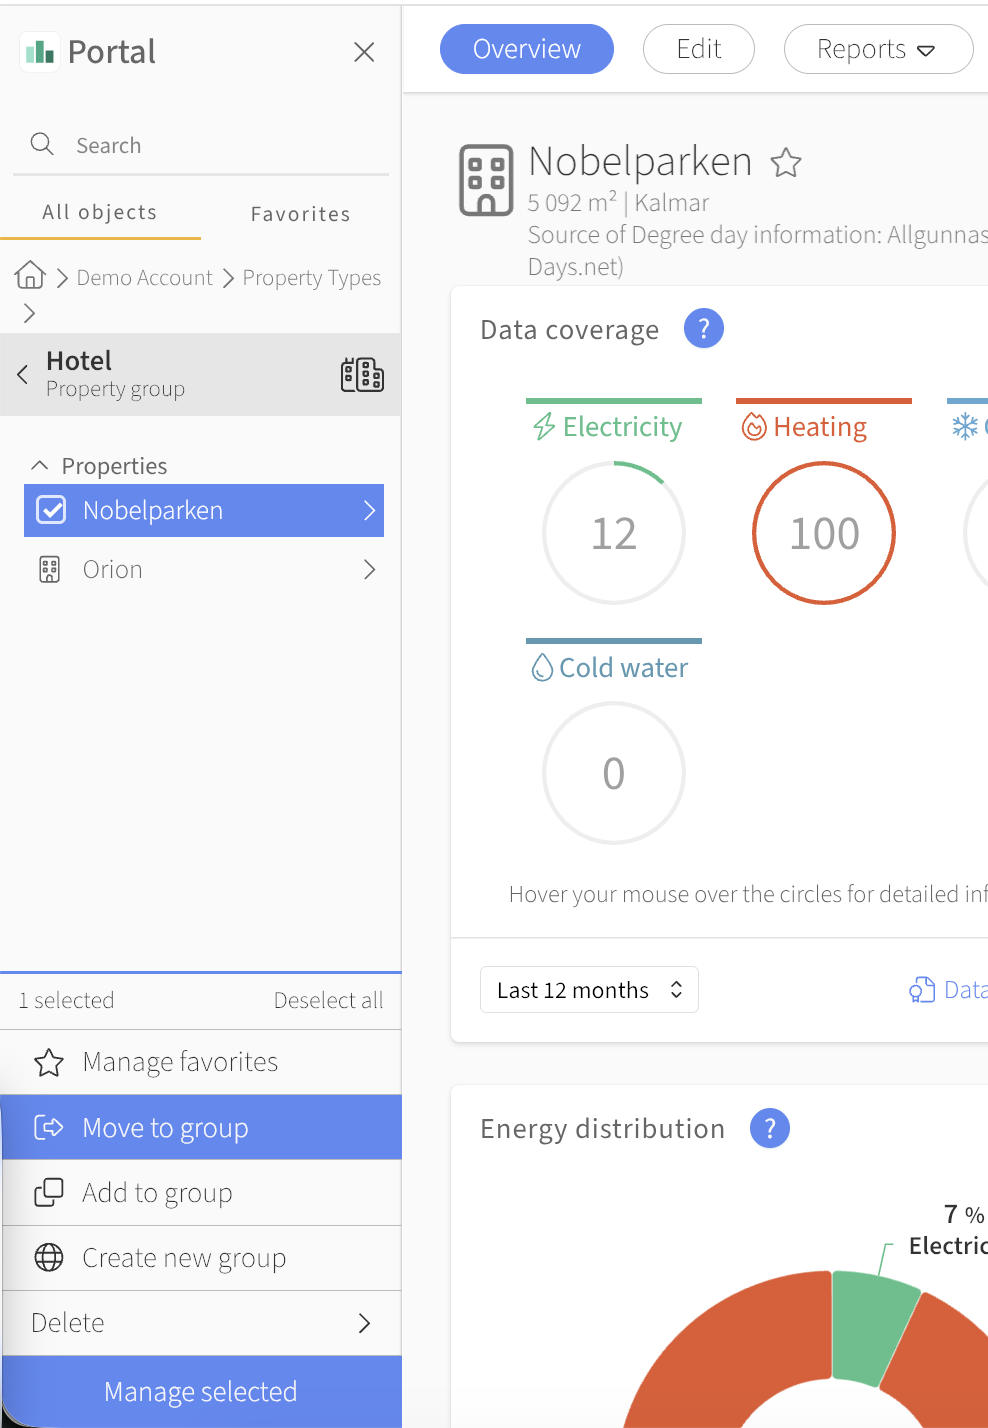
Task: Click the Create new group globe icon
Action: (49, 1257)
